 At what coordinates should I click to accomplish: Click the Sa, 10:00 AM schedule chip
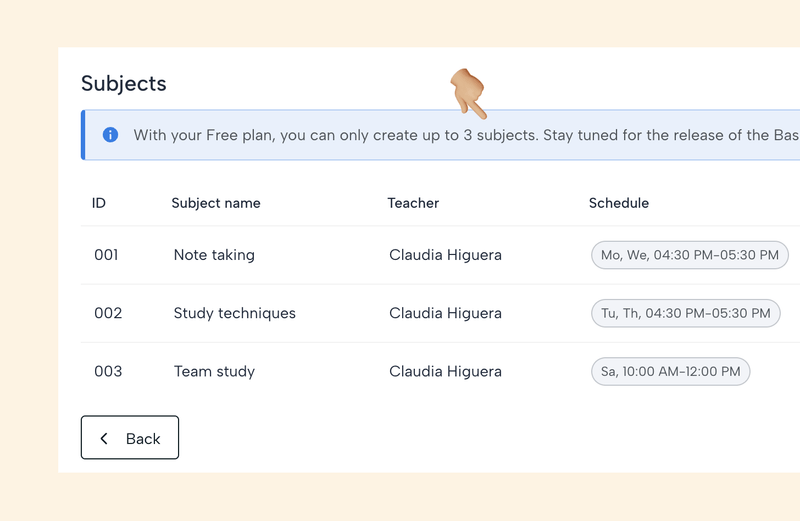(671, 371)
